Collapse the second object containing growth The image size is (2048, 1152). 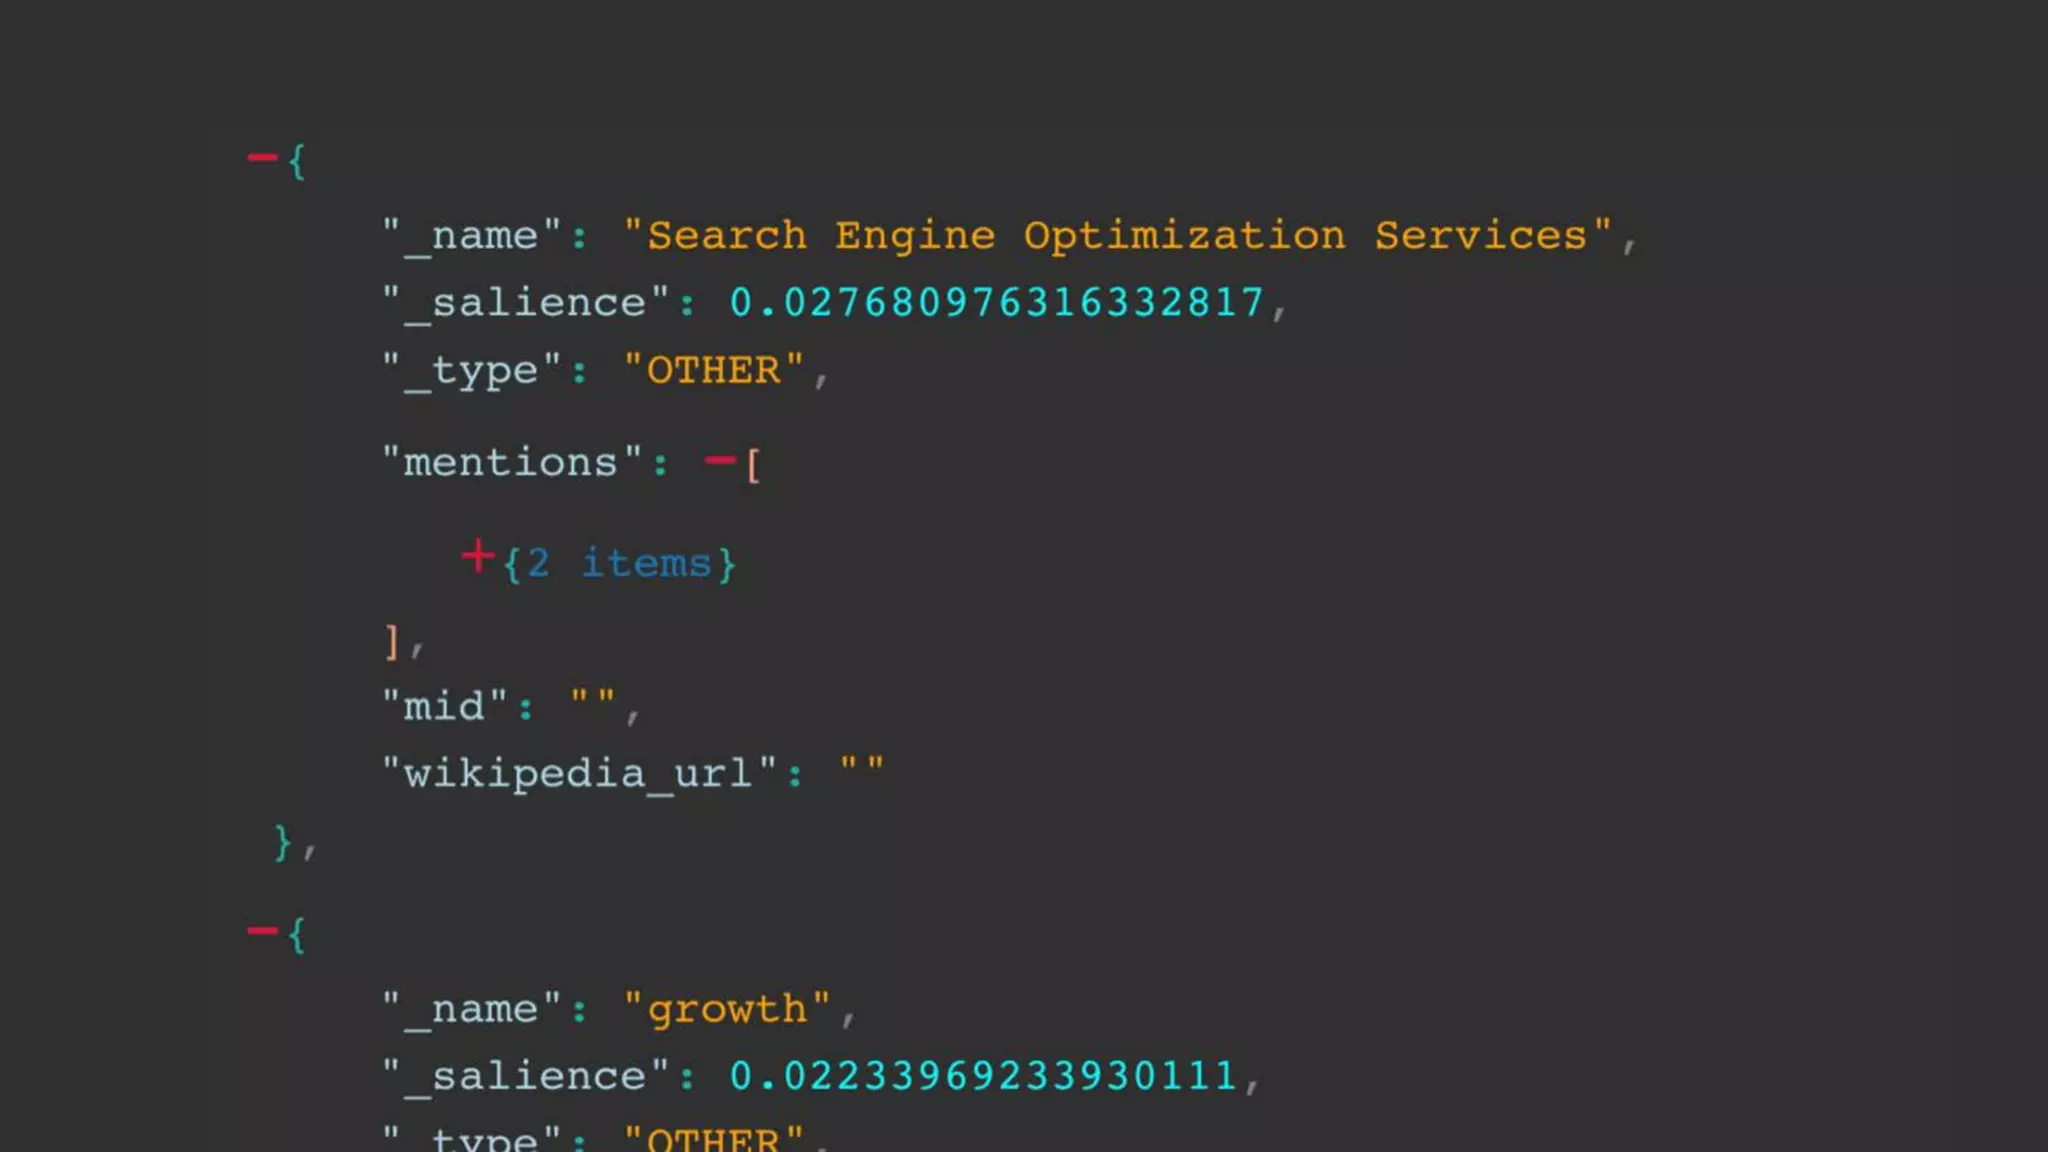[x=262, y=932]
